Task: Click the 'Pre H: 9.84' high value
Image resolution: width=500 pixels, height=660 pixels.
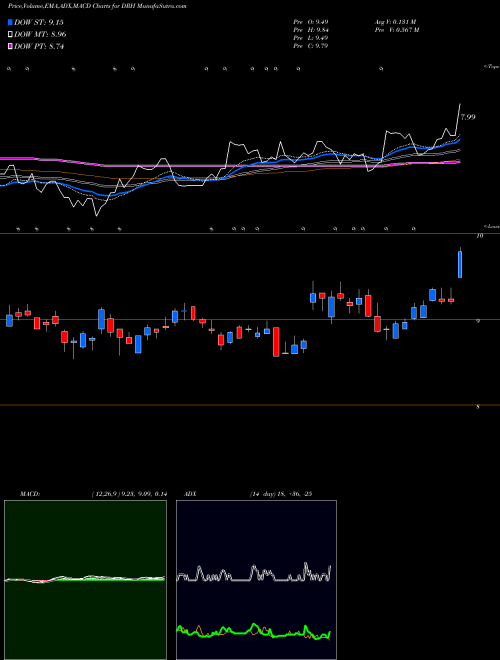Action: point(311,30)
